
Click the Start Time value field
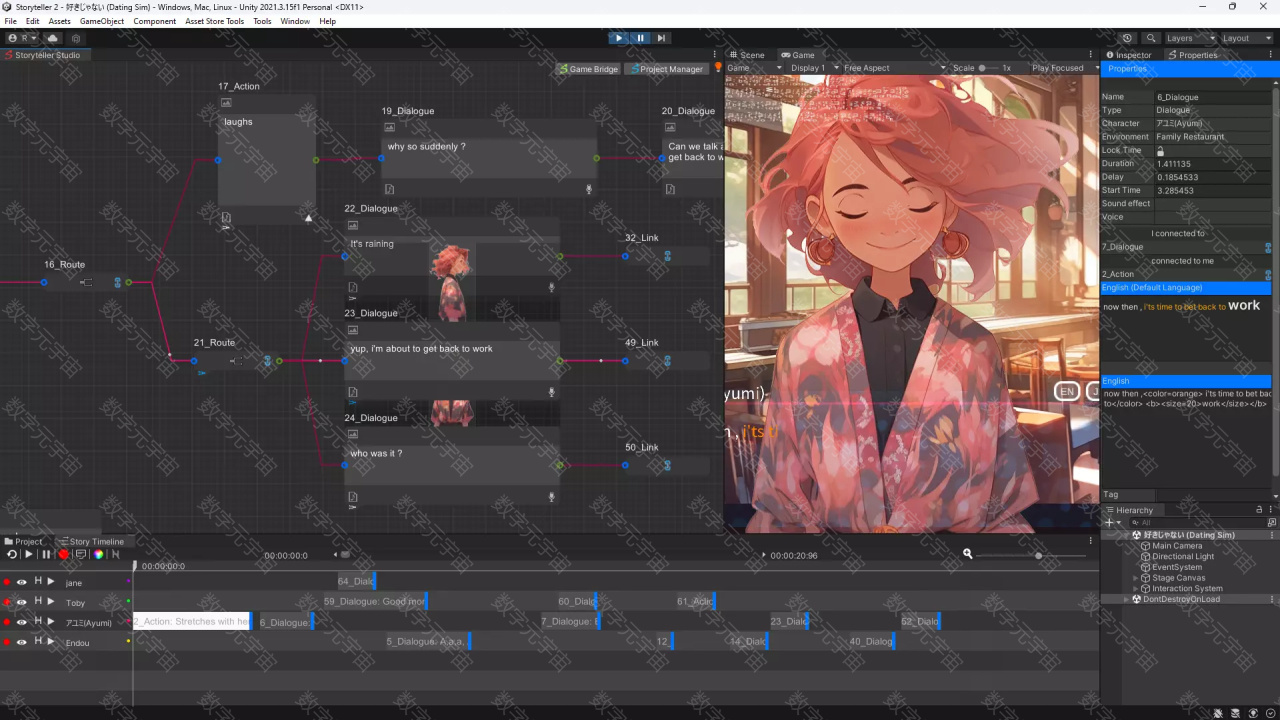coord(1212,190)
